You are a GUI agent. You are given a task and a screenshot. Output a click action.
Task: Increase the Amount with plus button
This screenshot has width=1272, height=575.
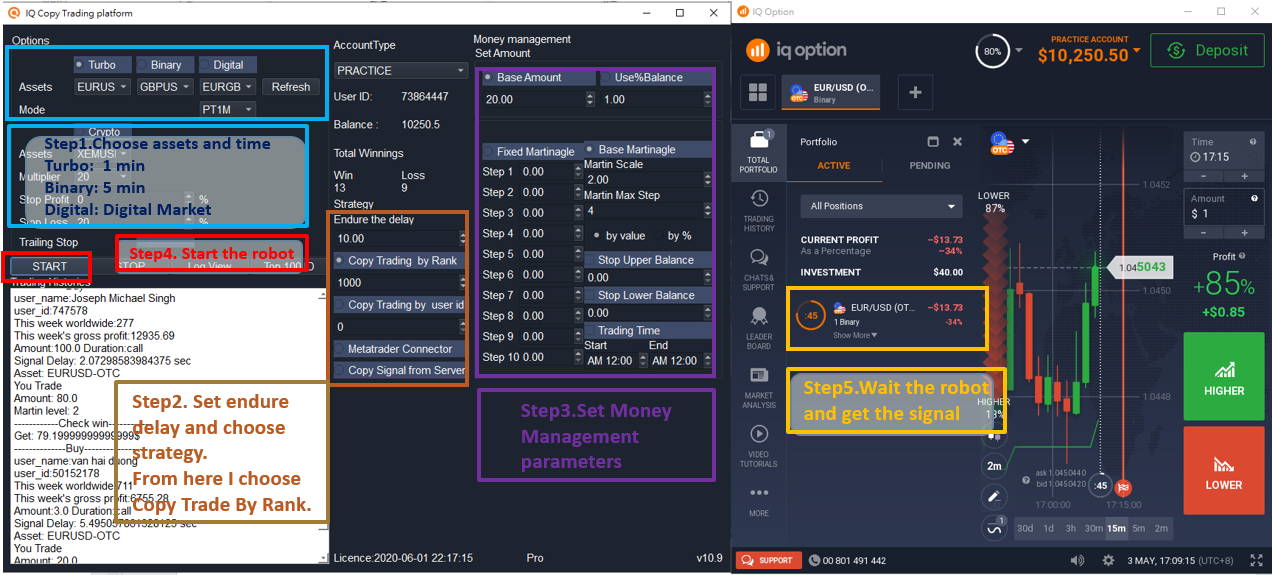(1244, 232)
